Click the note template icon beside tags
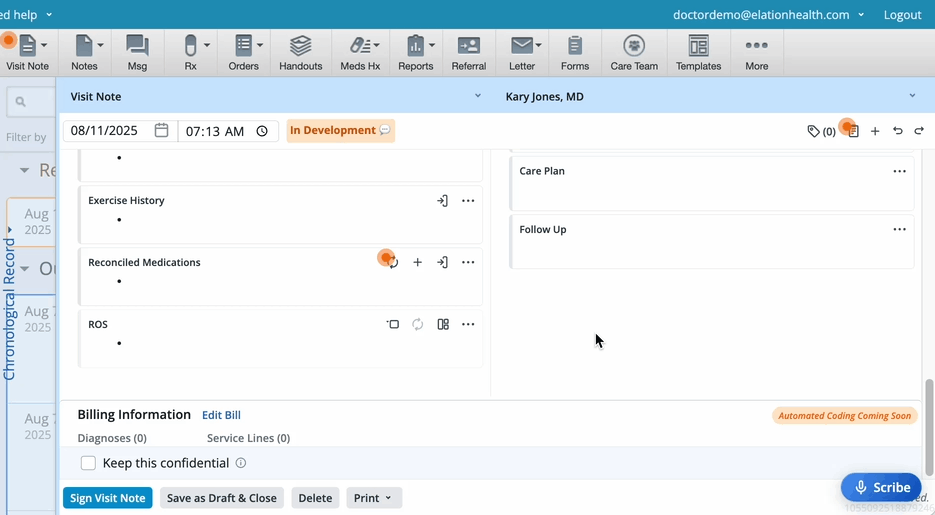Viewport: 935px width, 515px height. click(x=853, y=131)
